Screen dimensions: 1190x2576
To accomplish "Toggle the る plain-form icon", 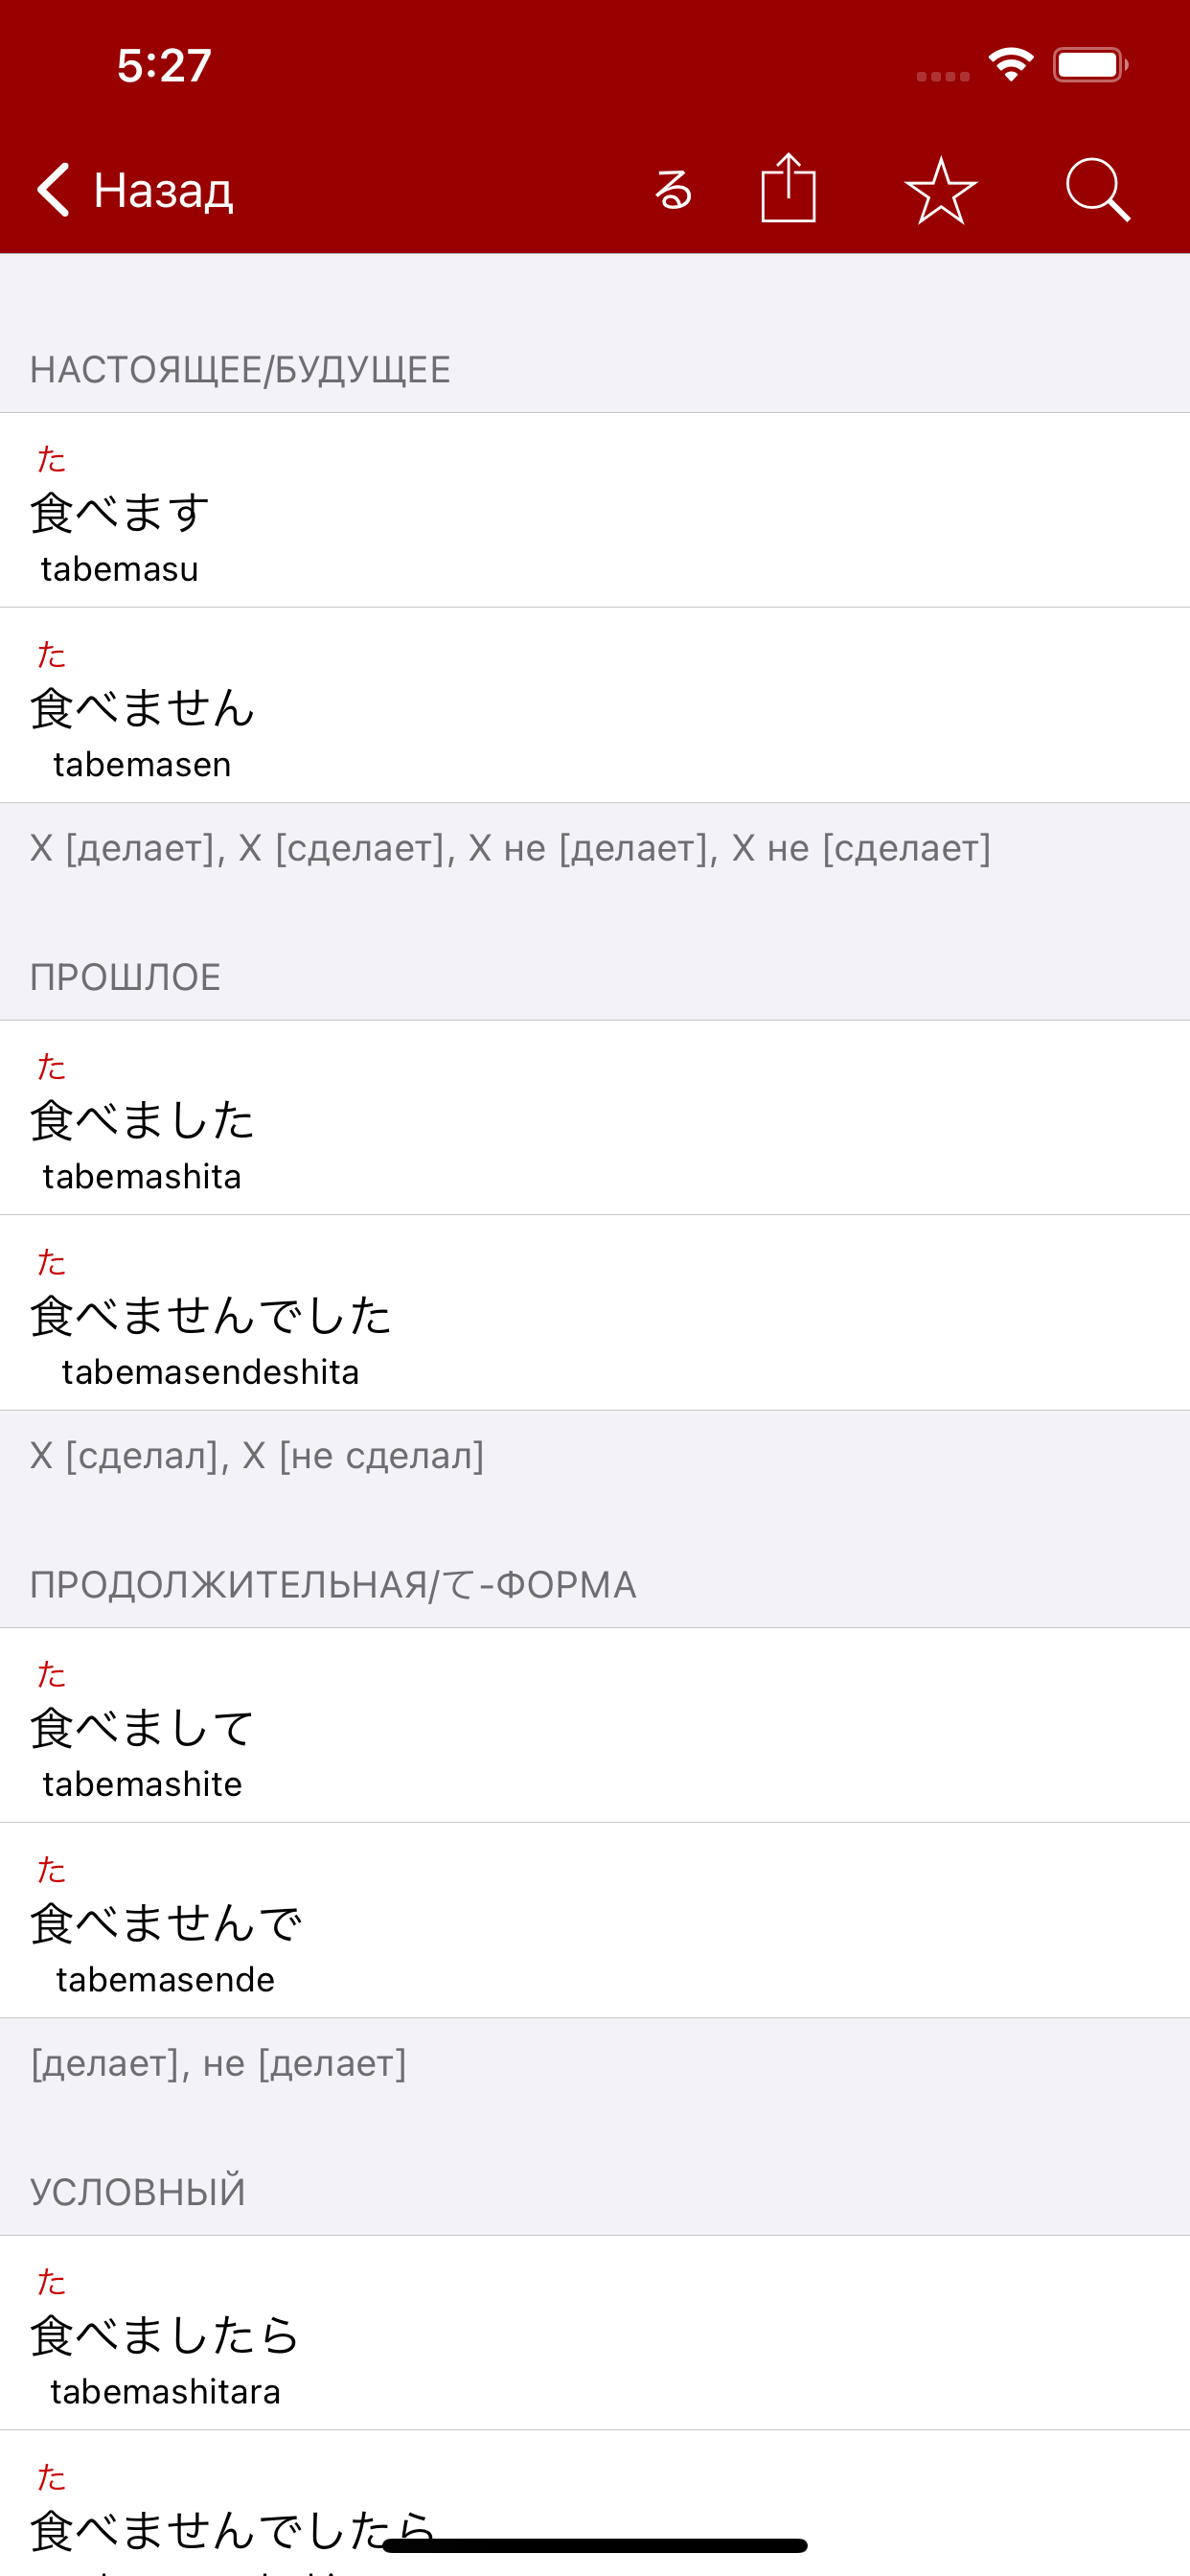I will pos(673,189).
